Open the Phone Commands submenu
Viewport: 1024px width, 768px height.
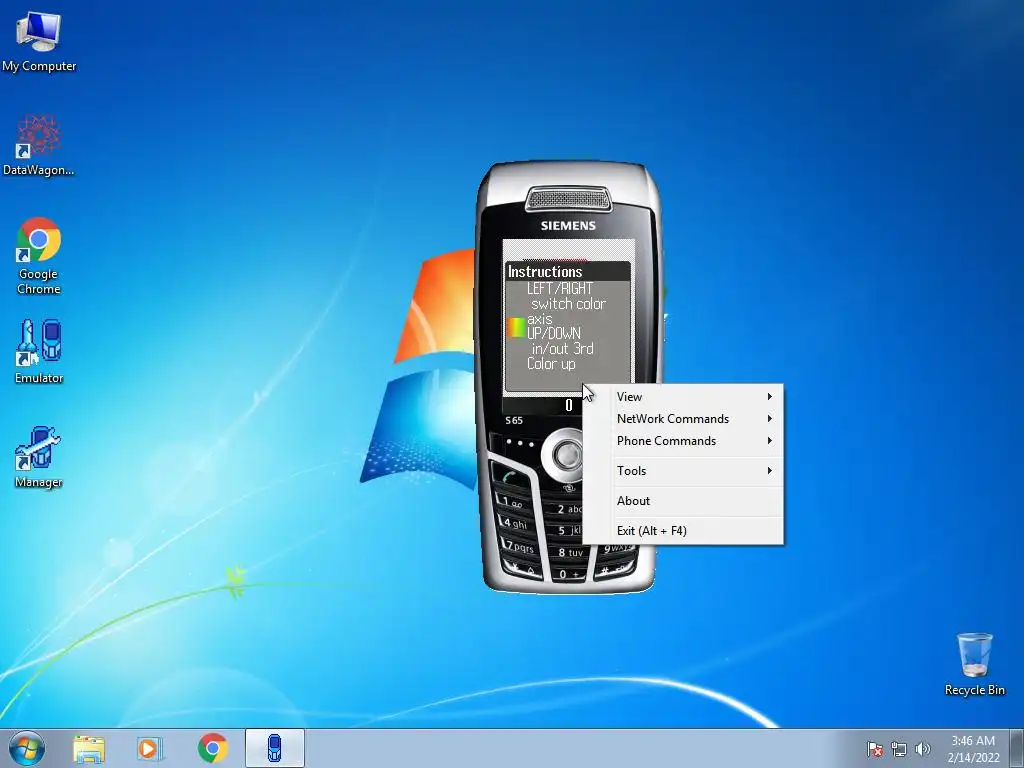pyautogui.click(x=683, y=441)
